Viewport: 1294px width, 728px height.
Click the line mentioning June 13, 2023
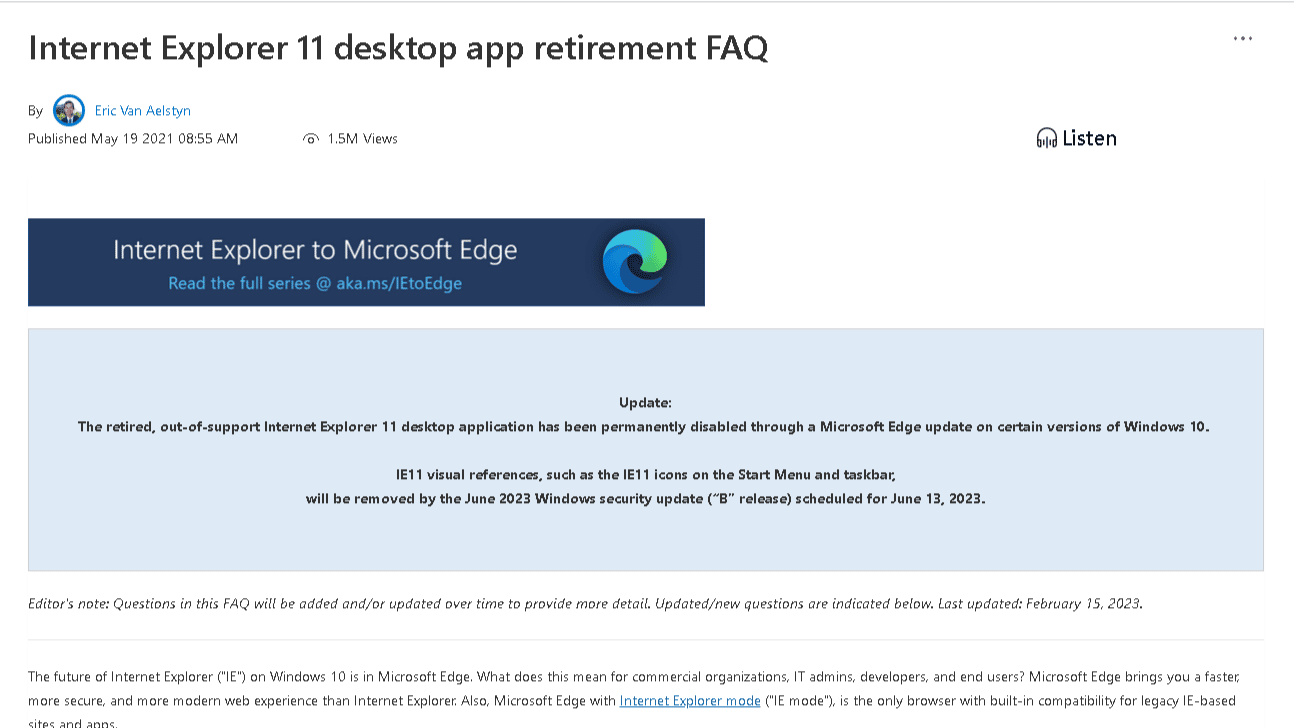coord(645,499)
